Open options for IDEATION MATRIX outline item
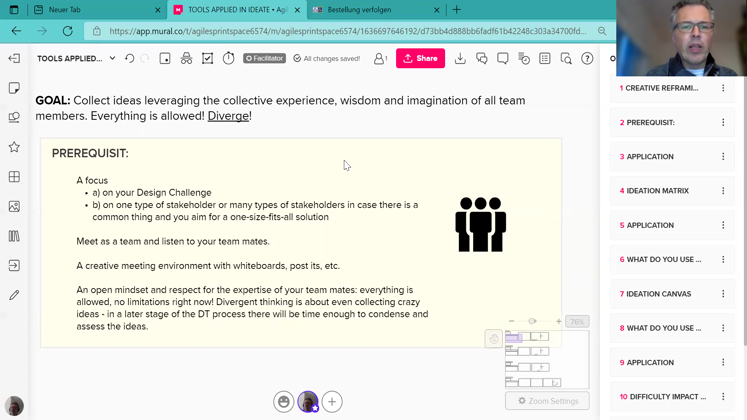Viewport: 747px width, 420px height. [x=723, y=190]
